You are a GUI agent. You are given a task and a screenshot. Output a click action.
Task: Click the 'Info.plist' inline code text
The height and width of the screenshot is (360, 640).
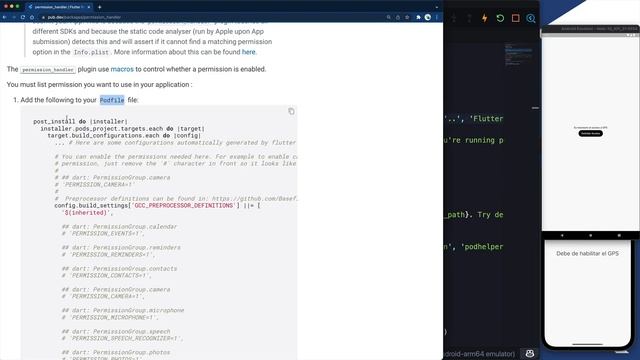coord(91,52)
